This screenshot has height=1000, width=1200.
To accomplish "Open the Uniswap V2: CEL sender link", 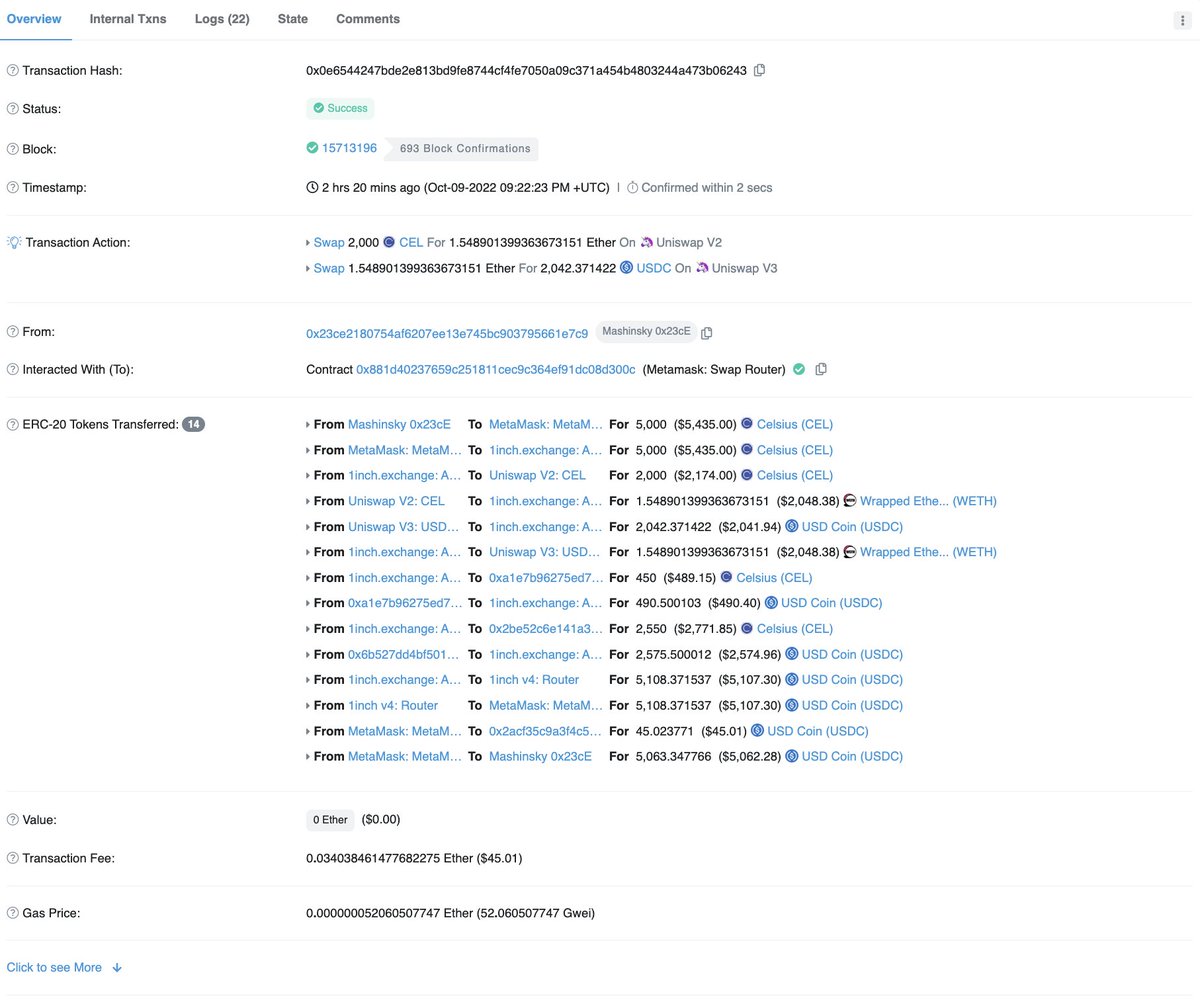I will (396, 501).
